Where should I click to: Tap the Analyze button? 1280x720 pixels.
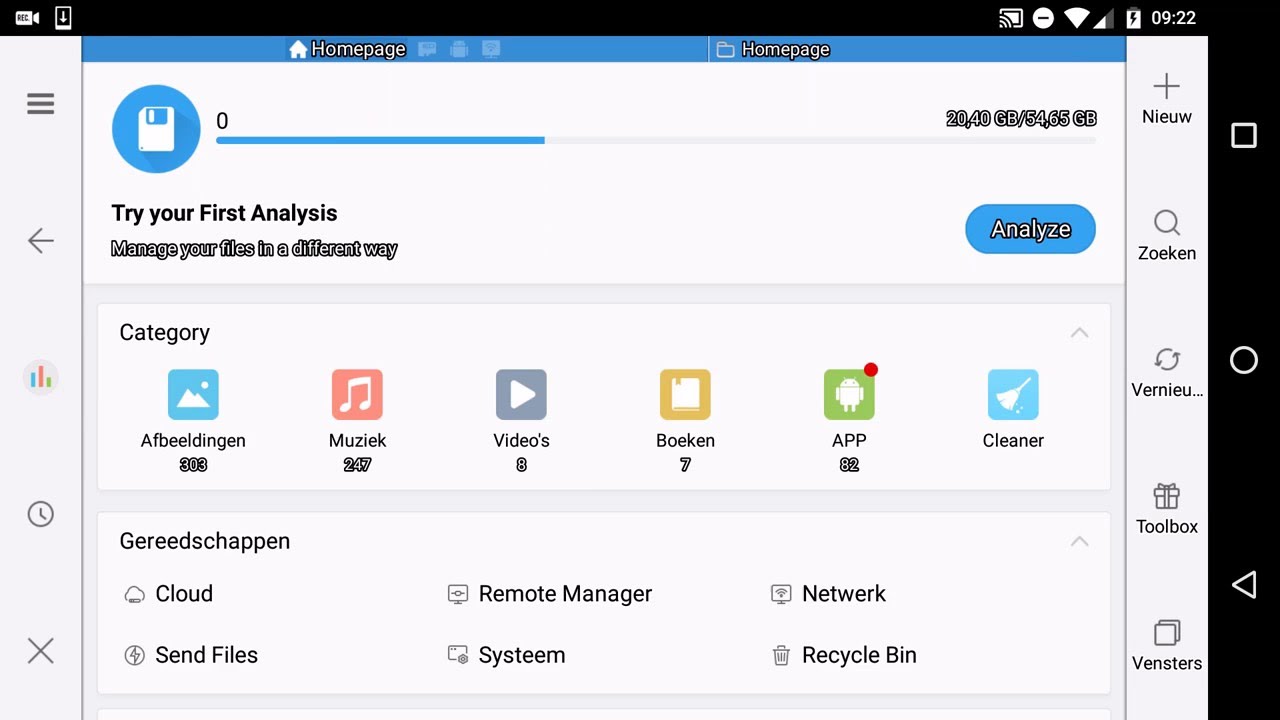pos(1030,229)
